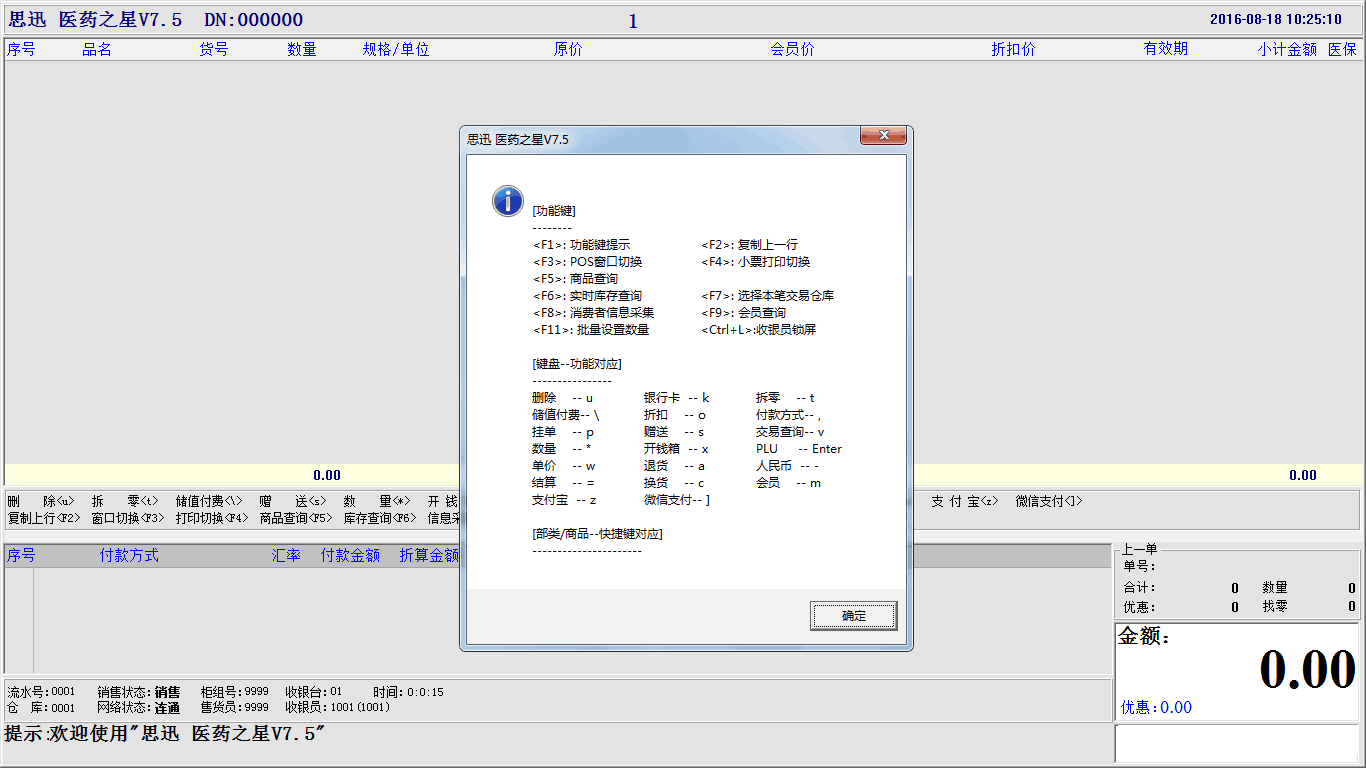
Task: Click the 柜组号:9999 status entry
Action: point(234,692)
